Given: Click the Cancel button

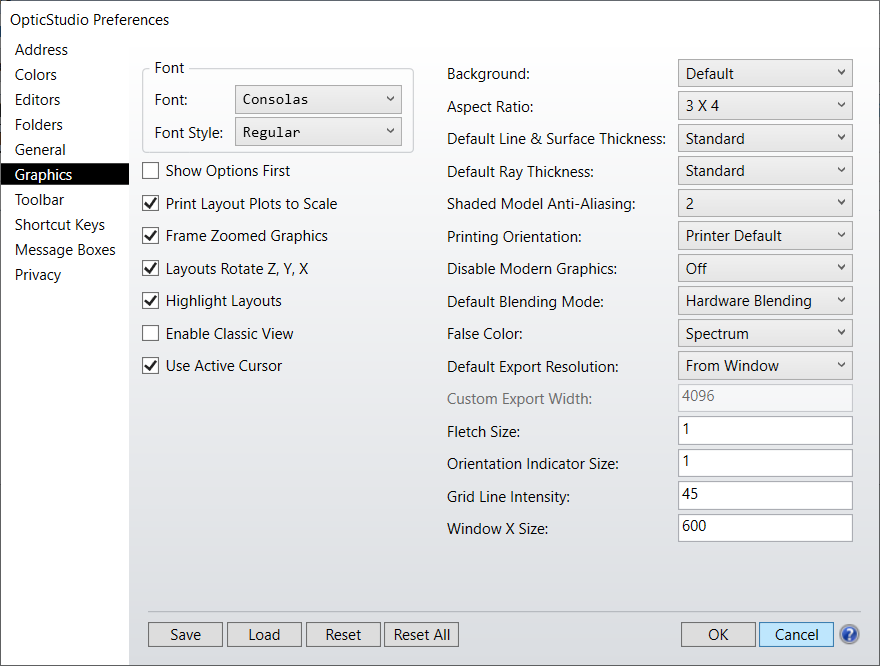Looking at the screenshot, I should [x=796, y=635].
